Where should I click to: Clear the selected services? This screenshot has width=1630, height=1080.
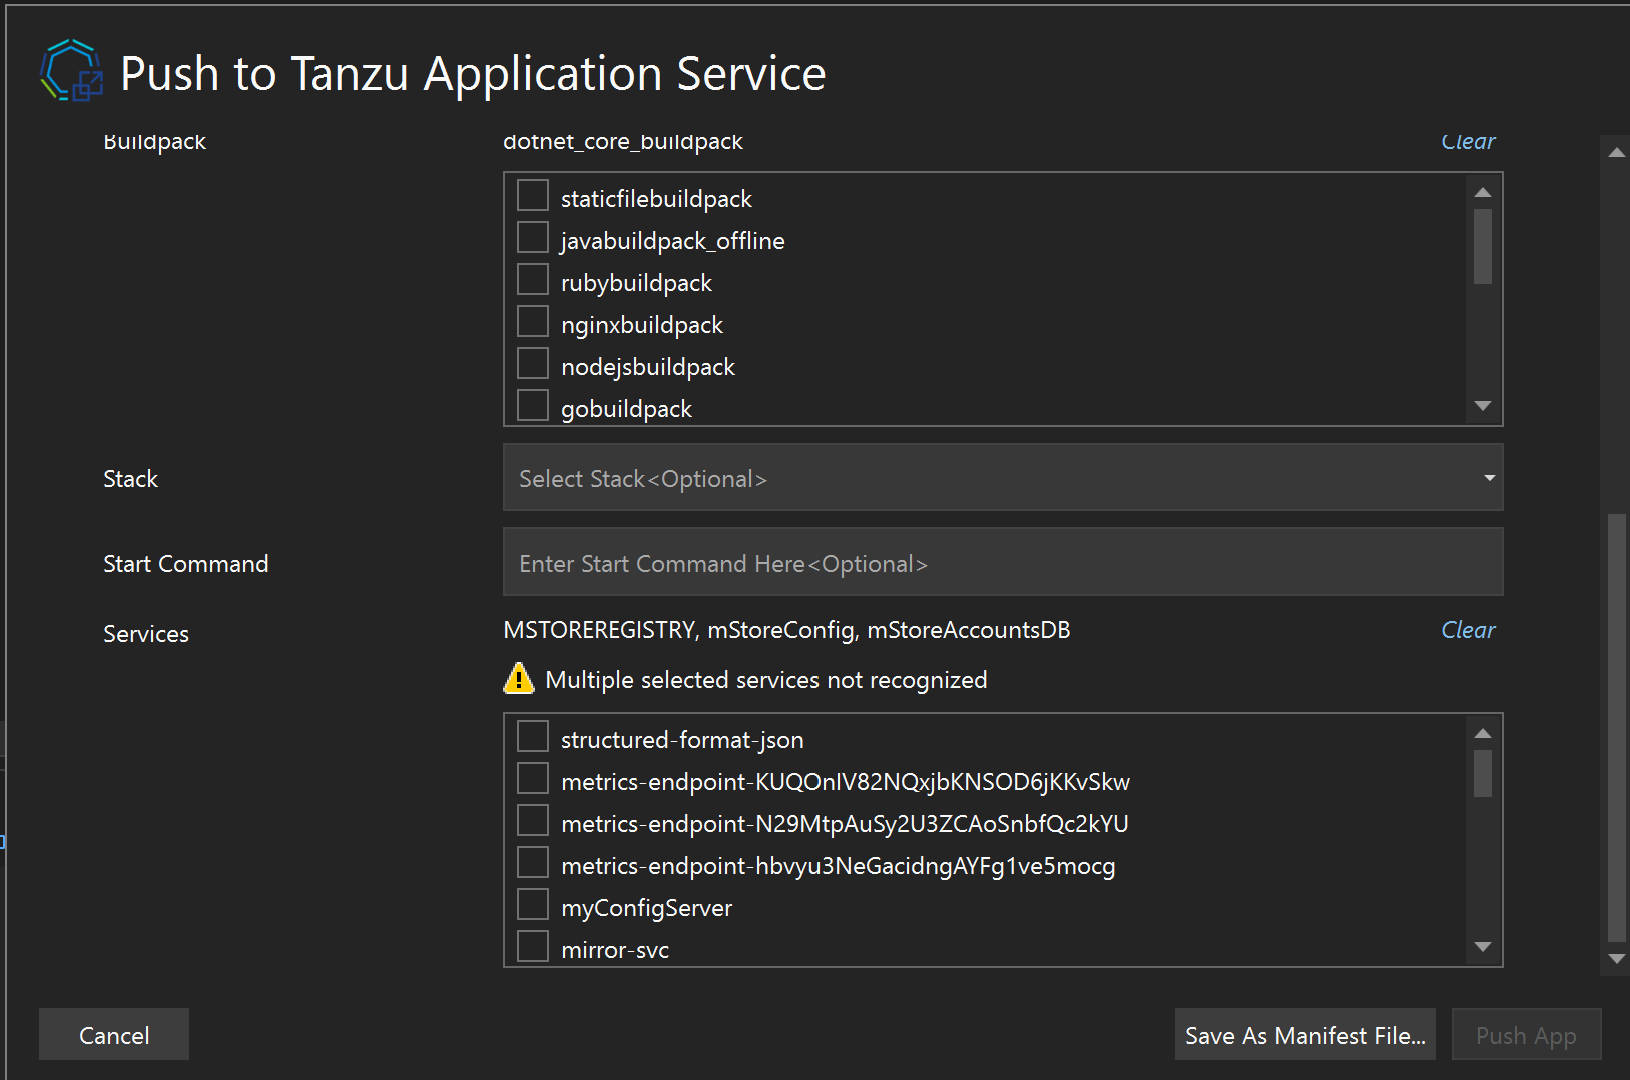1467,630
